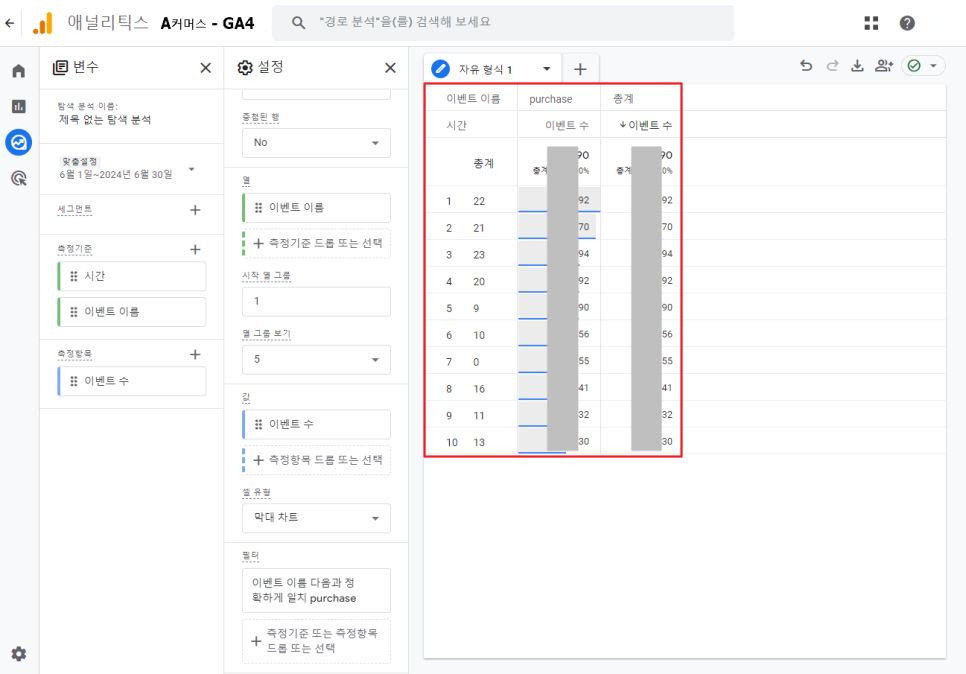Click 이벤트 수 chip in 값 settings
966x674 pixels.
316,424
